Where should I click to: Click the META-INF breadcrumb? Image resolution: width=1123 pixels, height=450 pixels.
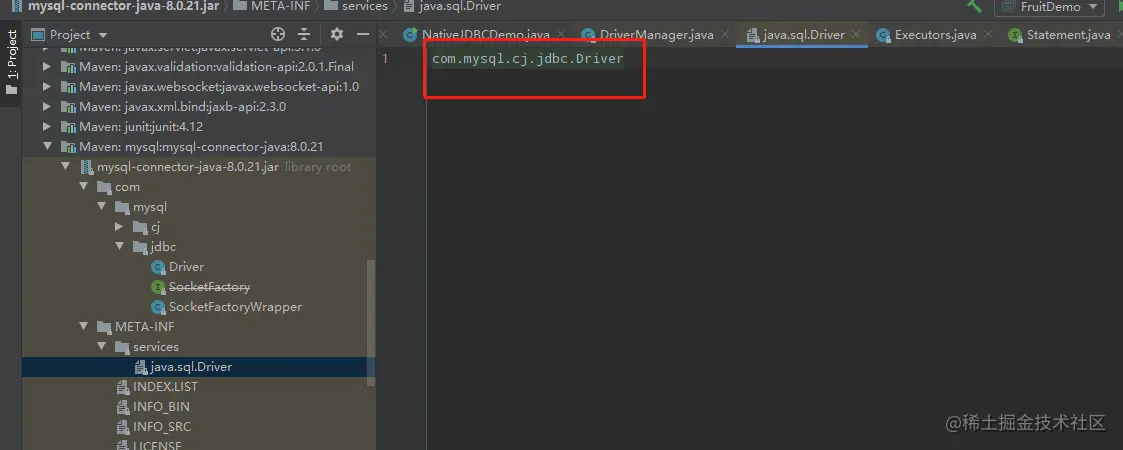(x=281, y=6)
